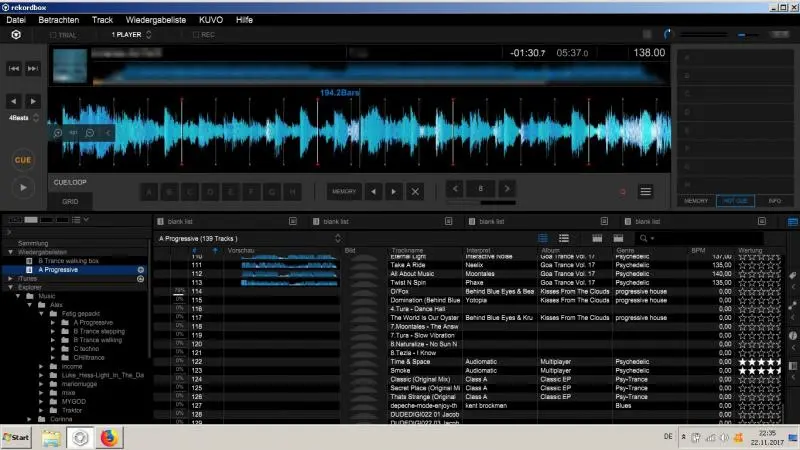Click hot cue A pad

150,191
